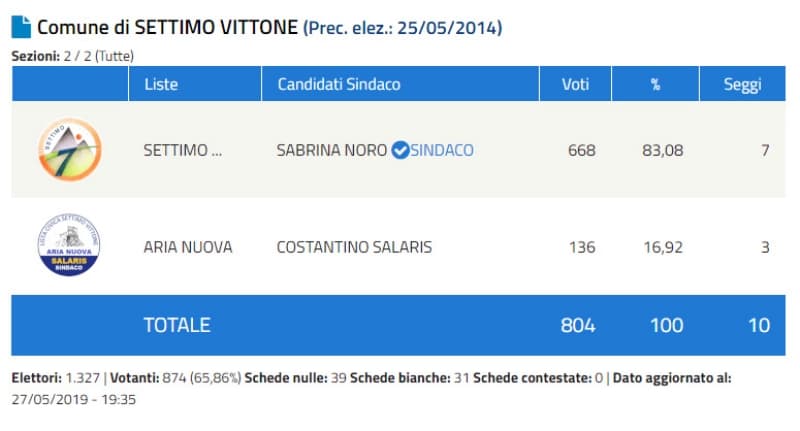This screenshot has height=431, width=800.
Task: Click the document icon beside Comune title
Action: [x=21, y=27]
